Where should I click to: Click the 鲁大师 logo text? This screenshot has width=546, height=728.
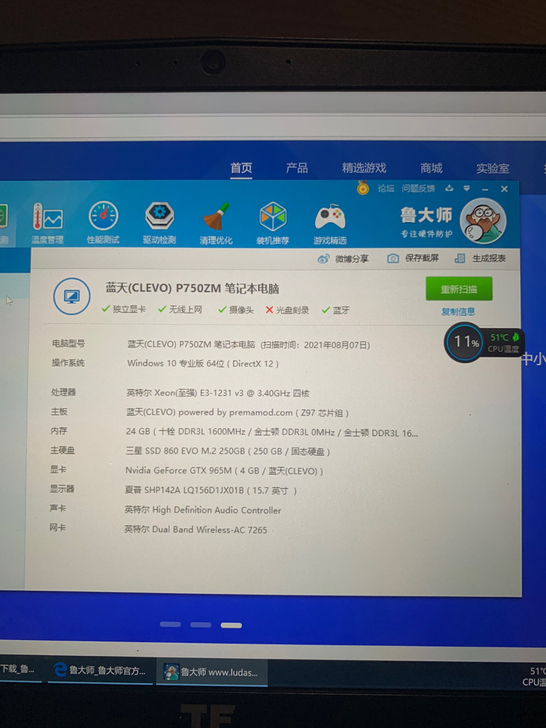[x=426, y=215]
